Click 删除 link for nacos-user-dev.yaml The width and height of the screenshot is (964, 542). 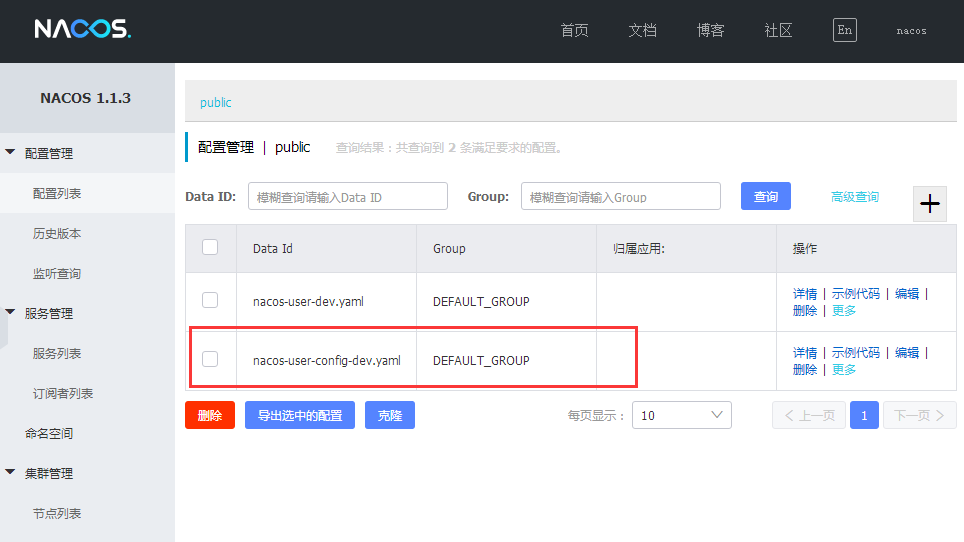tap(805, 310)
